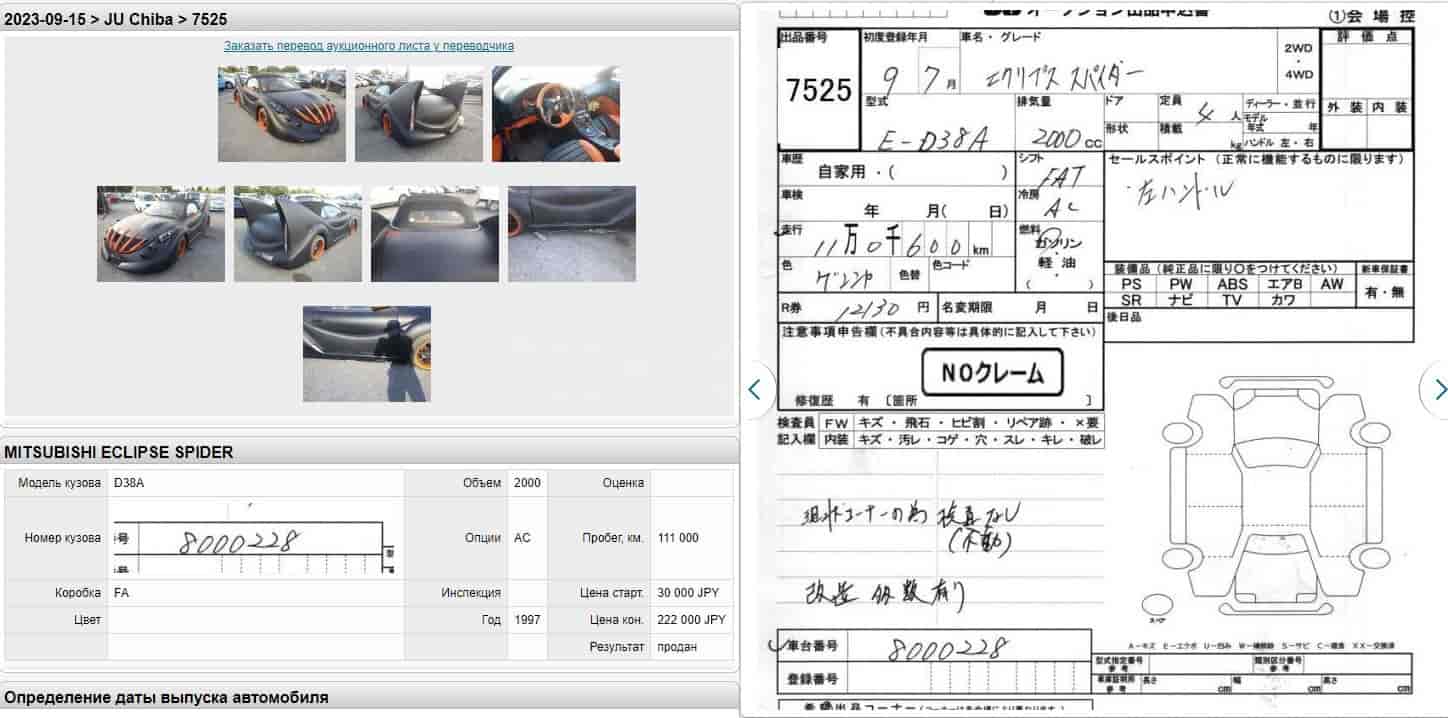Open the thumbnail showing the black side panel close-up

tap(572, 234)
